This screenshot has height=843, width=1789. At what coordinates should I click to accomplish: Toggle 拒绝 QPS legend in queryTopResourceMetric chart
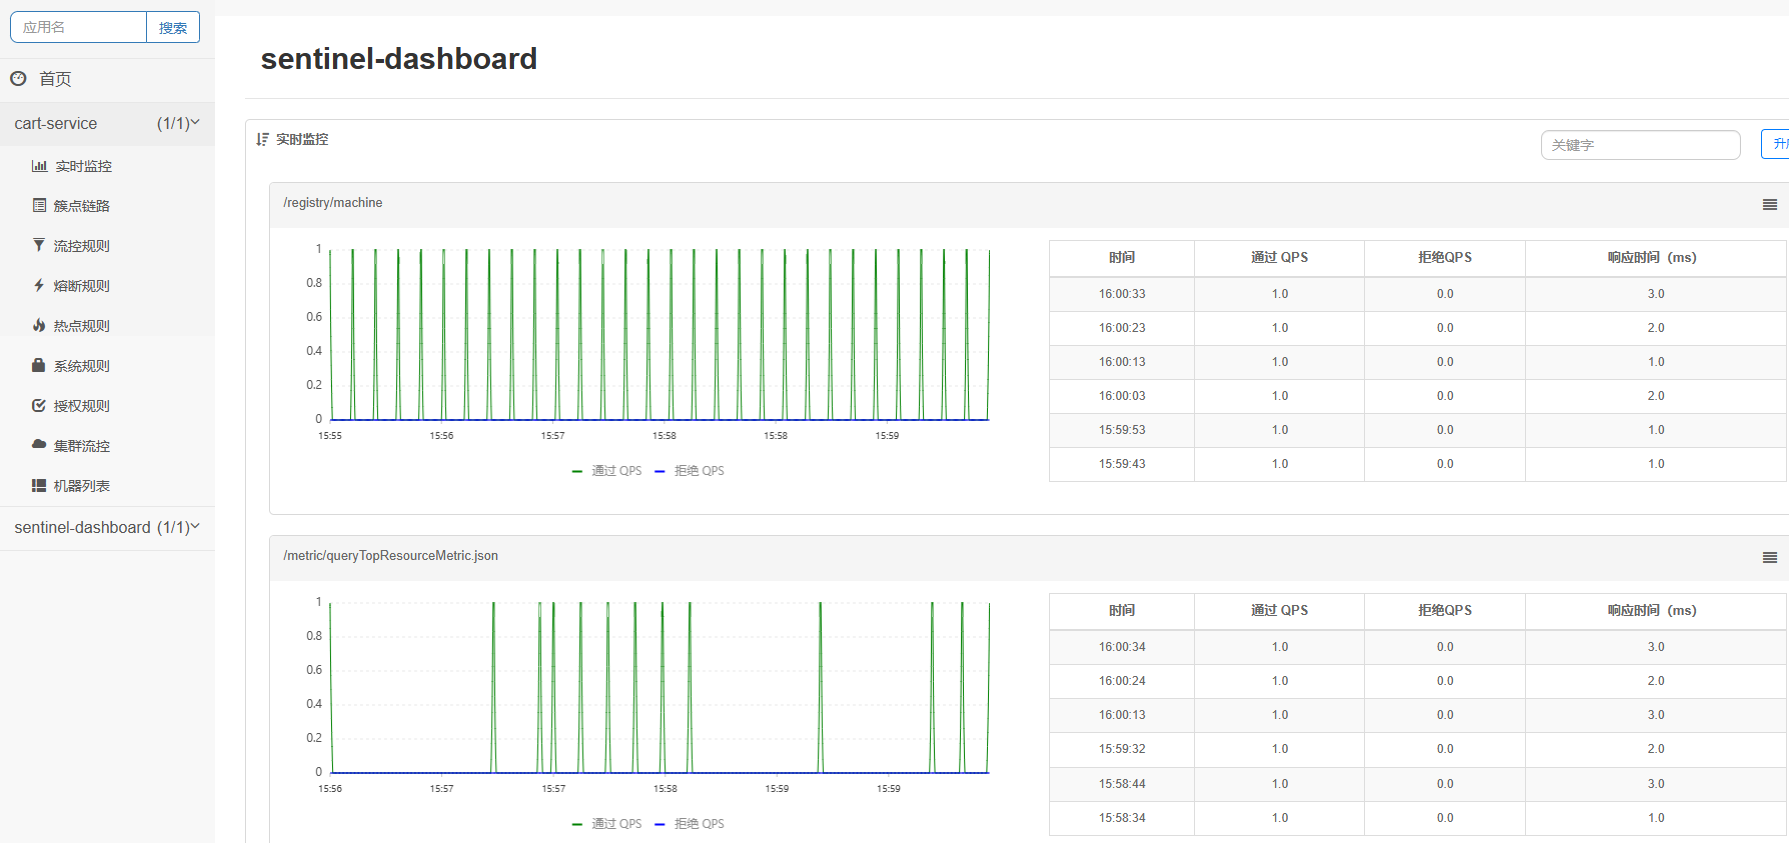point(689,824)
